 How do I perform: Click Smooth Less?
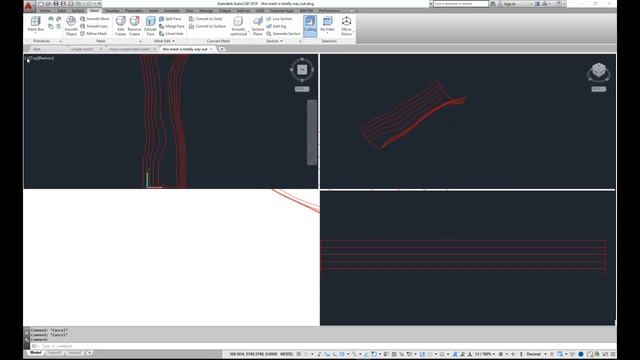pos(94,26)
